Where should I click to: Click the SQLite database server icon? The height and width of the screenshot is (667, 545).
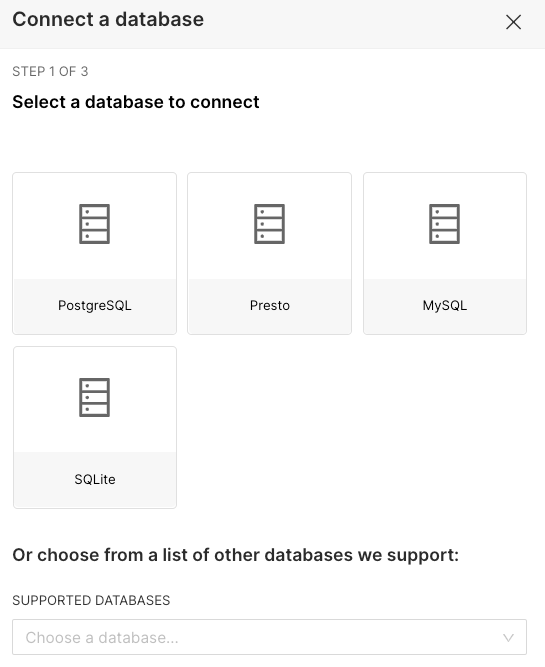click(x=94, y=397)
